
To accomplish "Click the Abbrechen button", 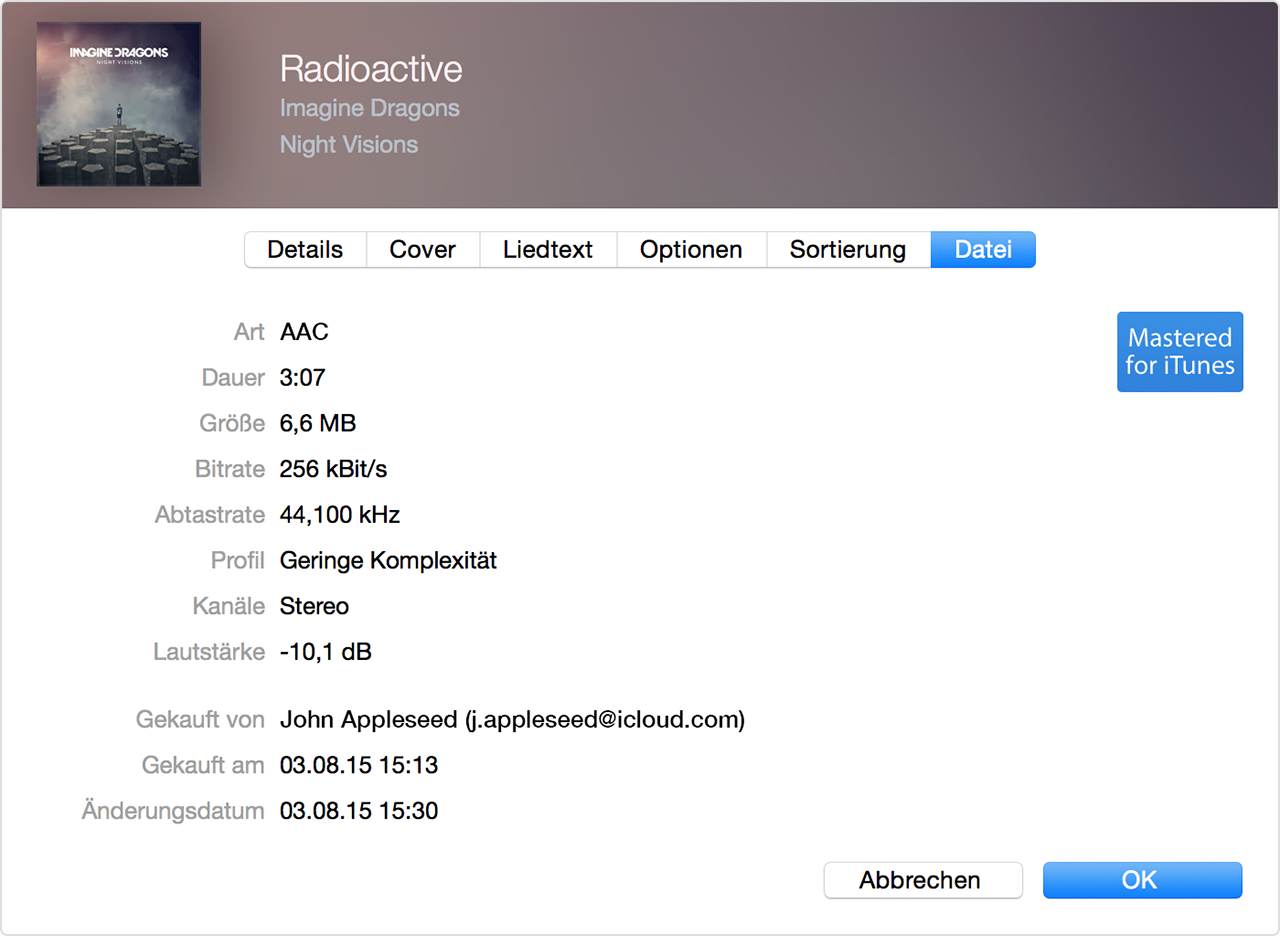I will pyautogui.click(x=923, y=880).
